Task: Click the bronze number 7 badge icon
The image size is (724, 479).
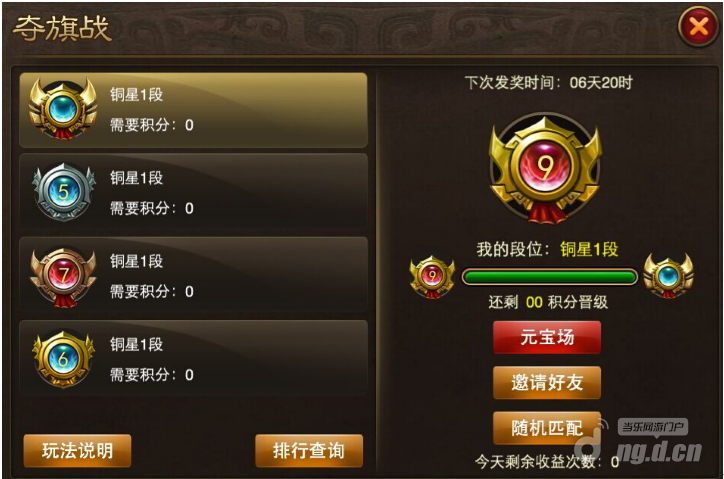Action: point(63,276)
